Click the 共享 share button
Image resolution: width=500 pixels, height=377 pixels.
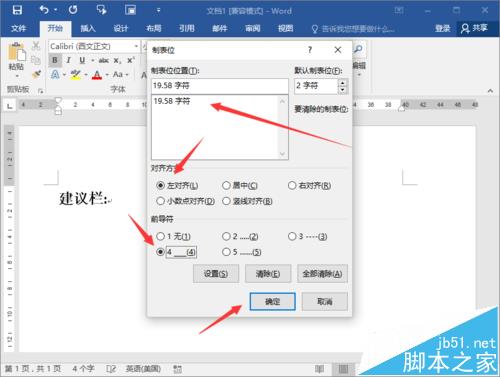coord(474,28)
